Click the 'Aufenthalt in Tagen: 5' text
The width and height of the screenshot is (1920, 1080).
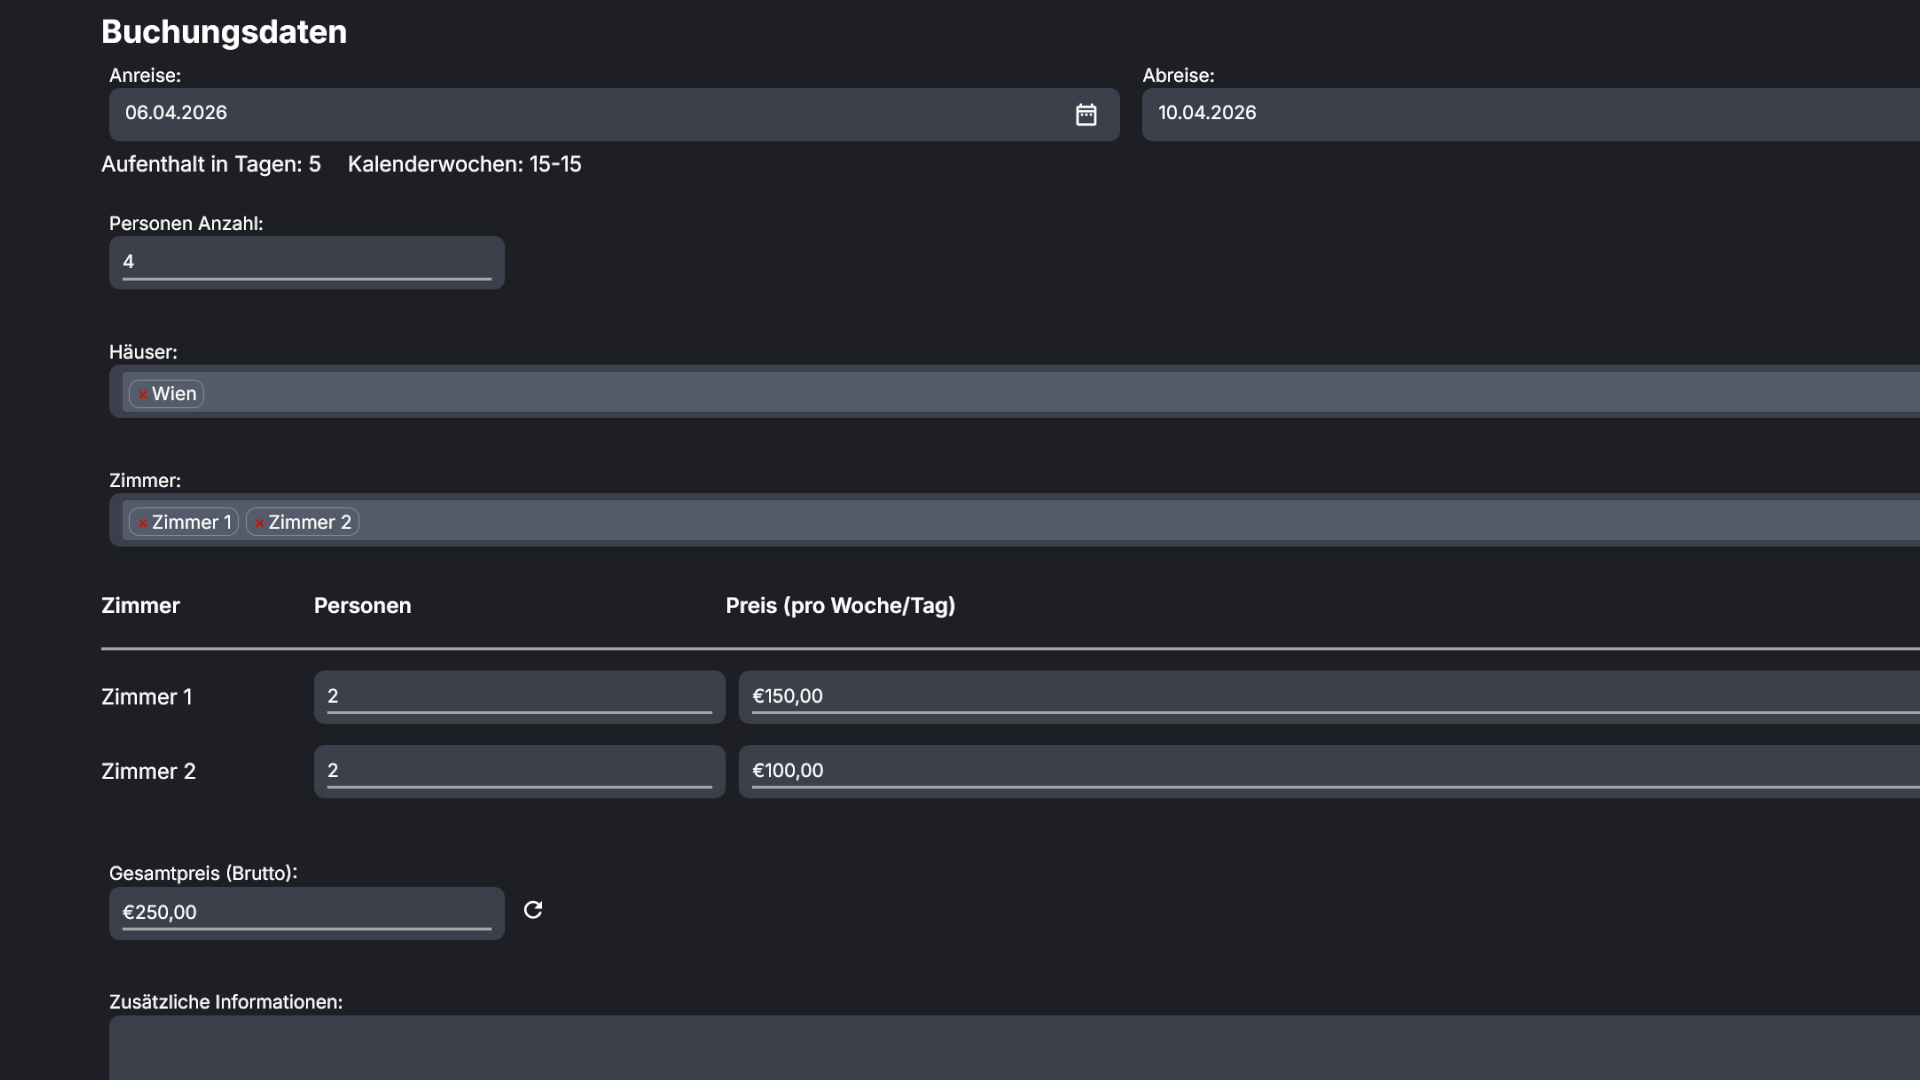[x=211, y=164]
